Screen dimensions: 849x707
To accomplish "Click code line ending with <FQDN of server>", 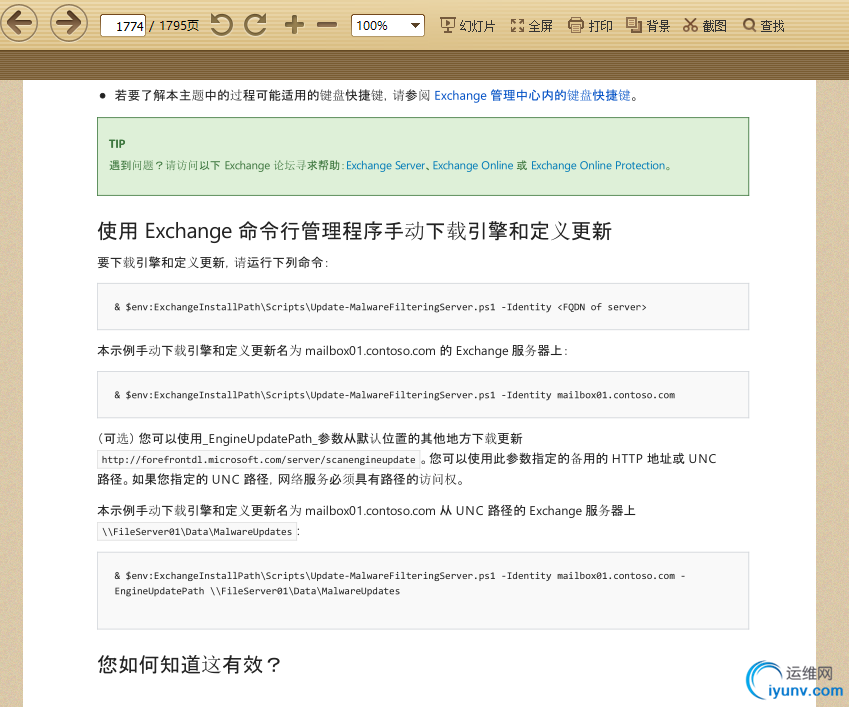I will [380, 307].
